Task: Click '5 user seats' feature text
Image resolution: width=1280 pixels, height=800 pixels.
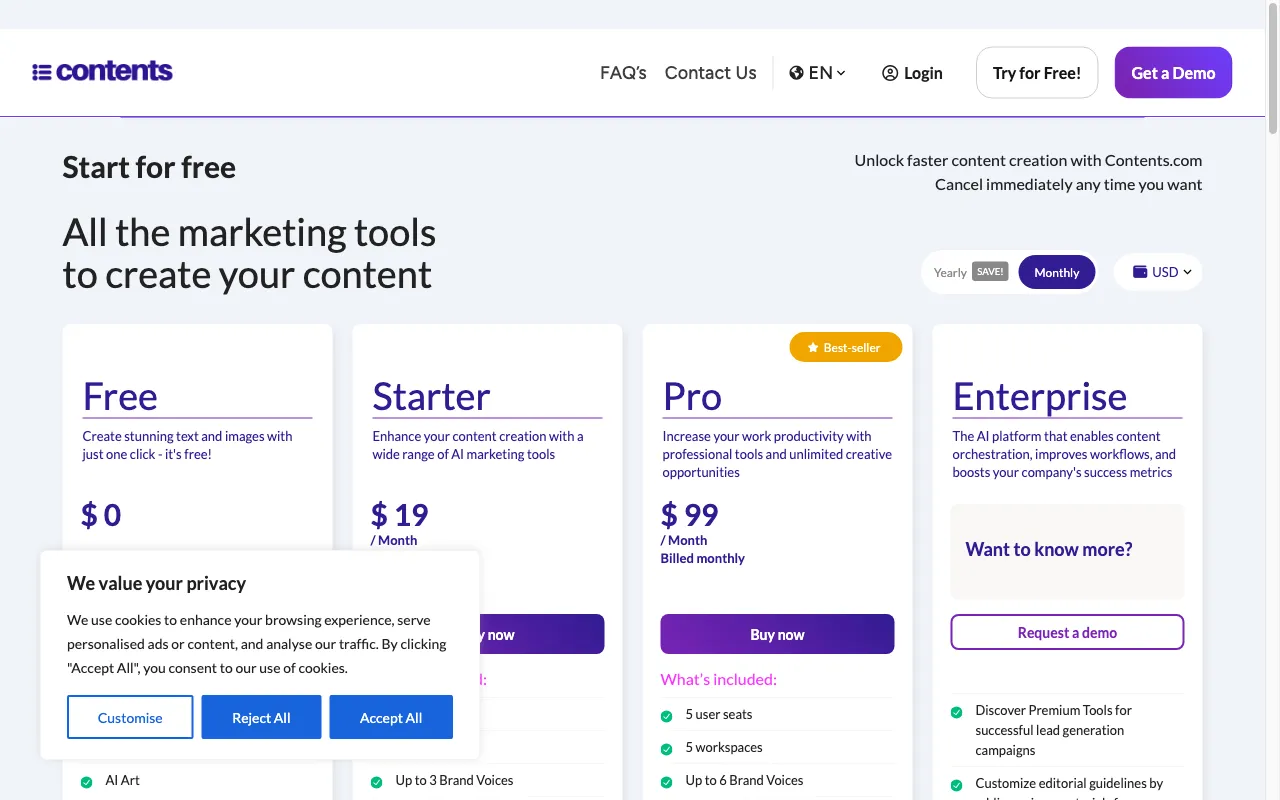Action: point(719,714)
